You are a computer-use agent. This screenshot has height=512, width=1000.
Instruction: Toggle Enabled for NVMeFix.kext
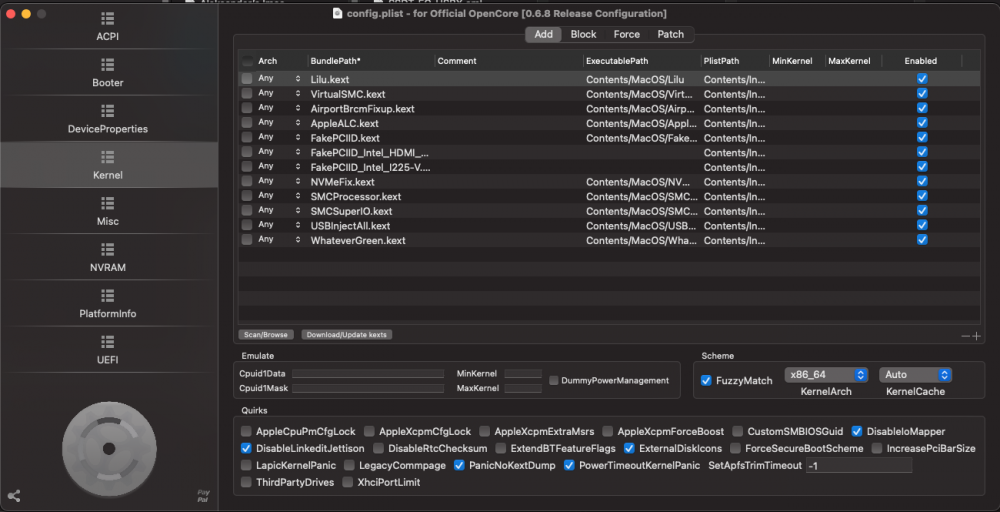(922, 181)
